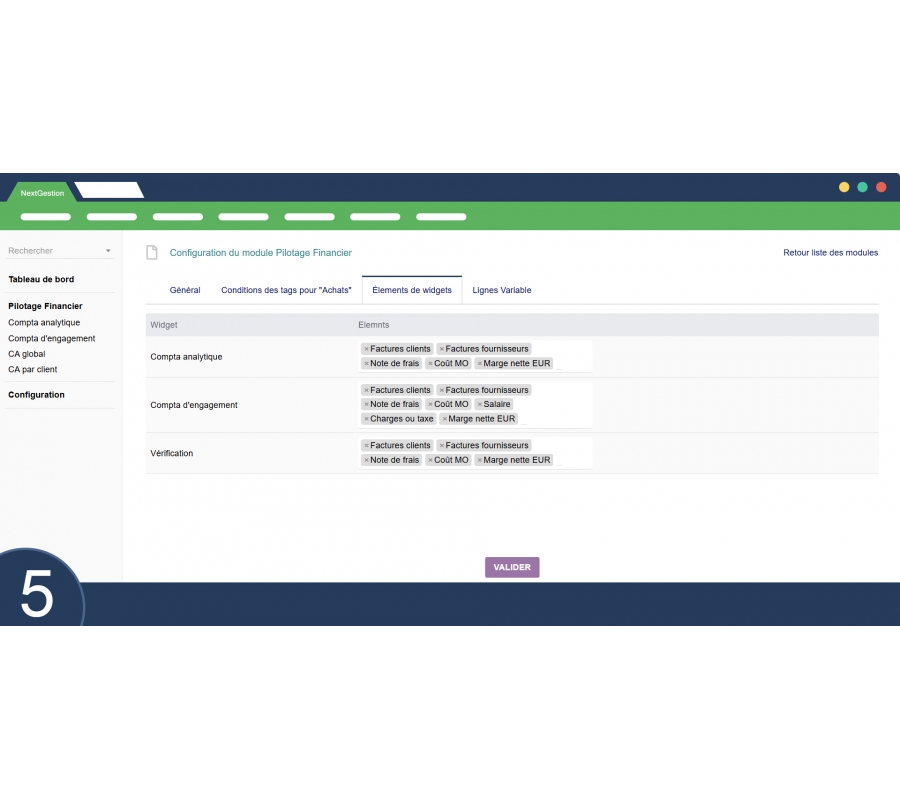Go to CA par client in the sidebar
This screenshot has height=800, width=900.
click(33, 369)
